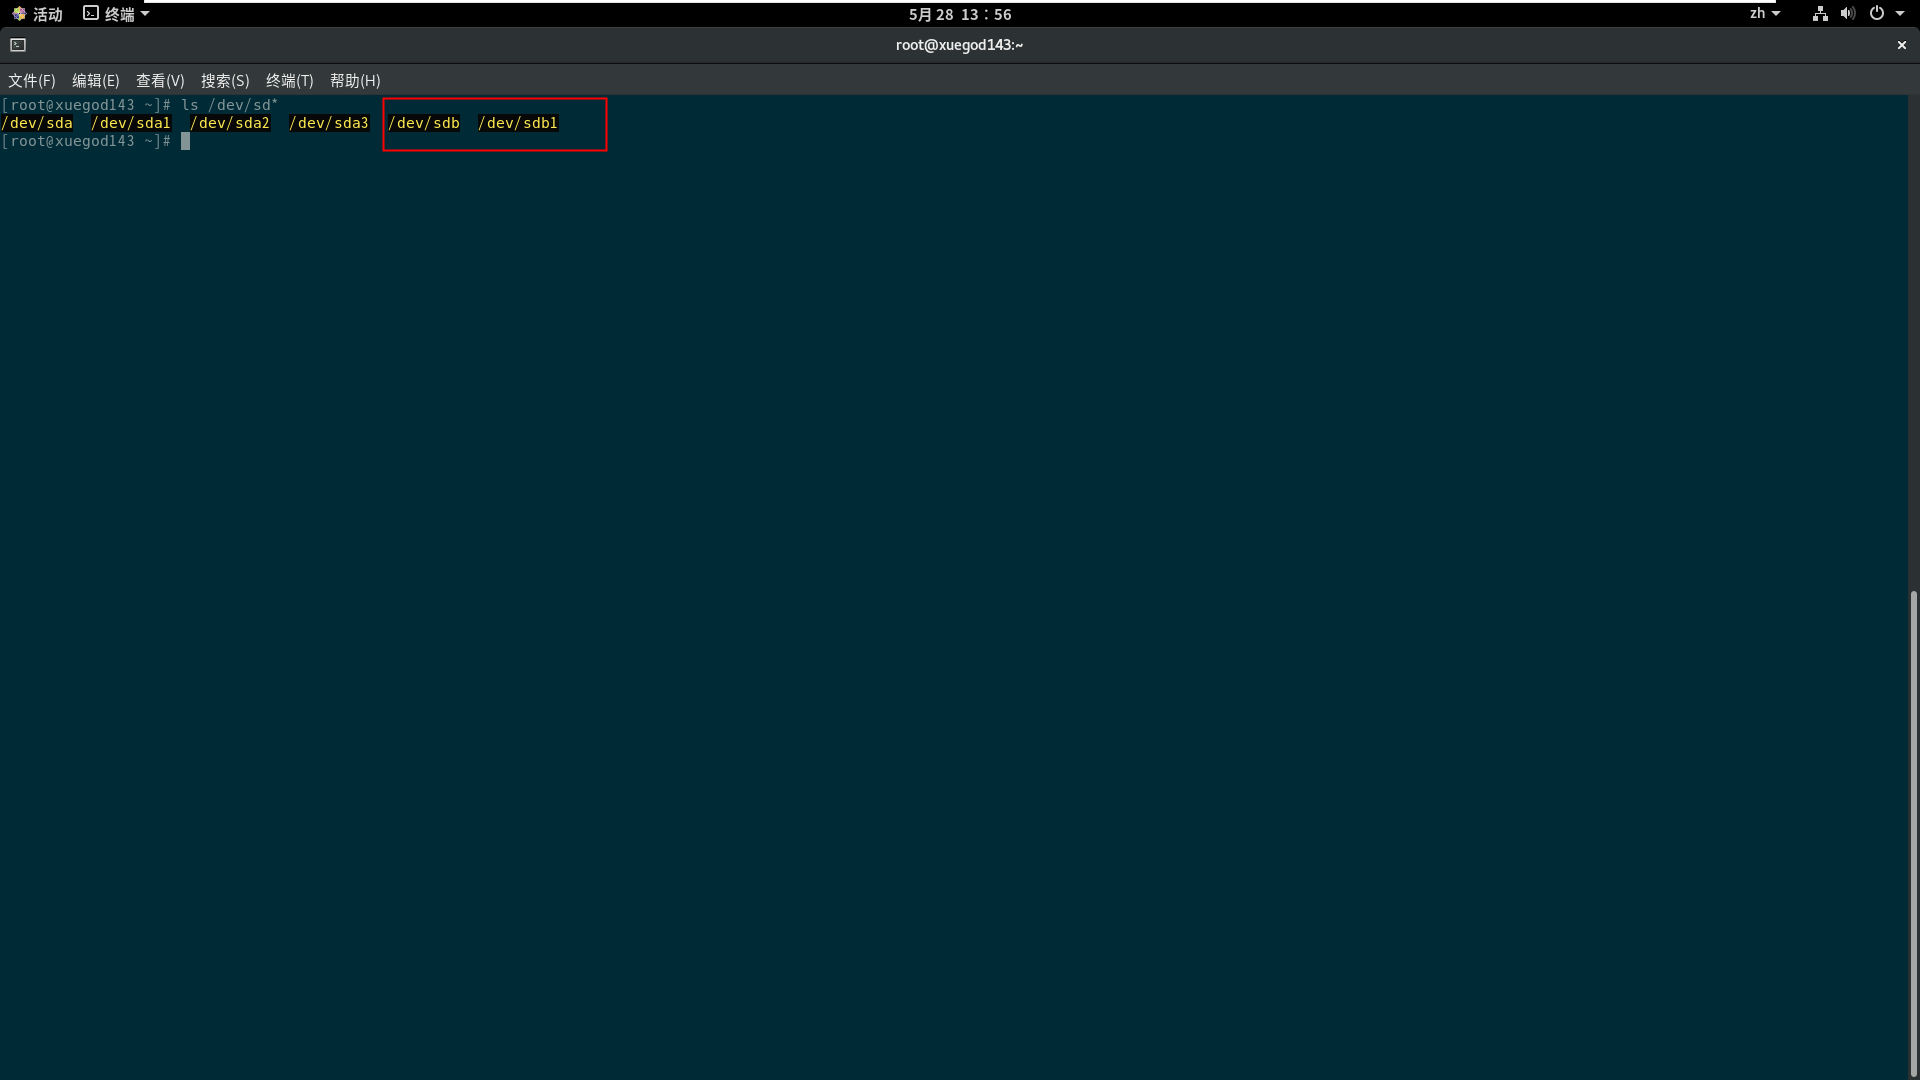
Task: Click the volume speaker icon
Action: [x=1847, y=13]
